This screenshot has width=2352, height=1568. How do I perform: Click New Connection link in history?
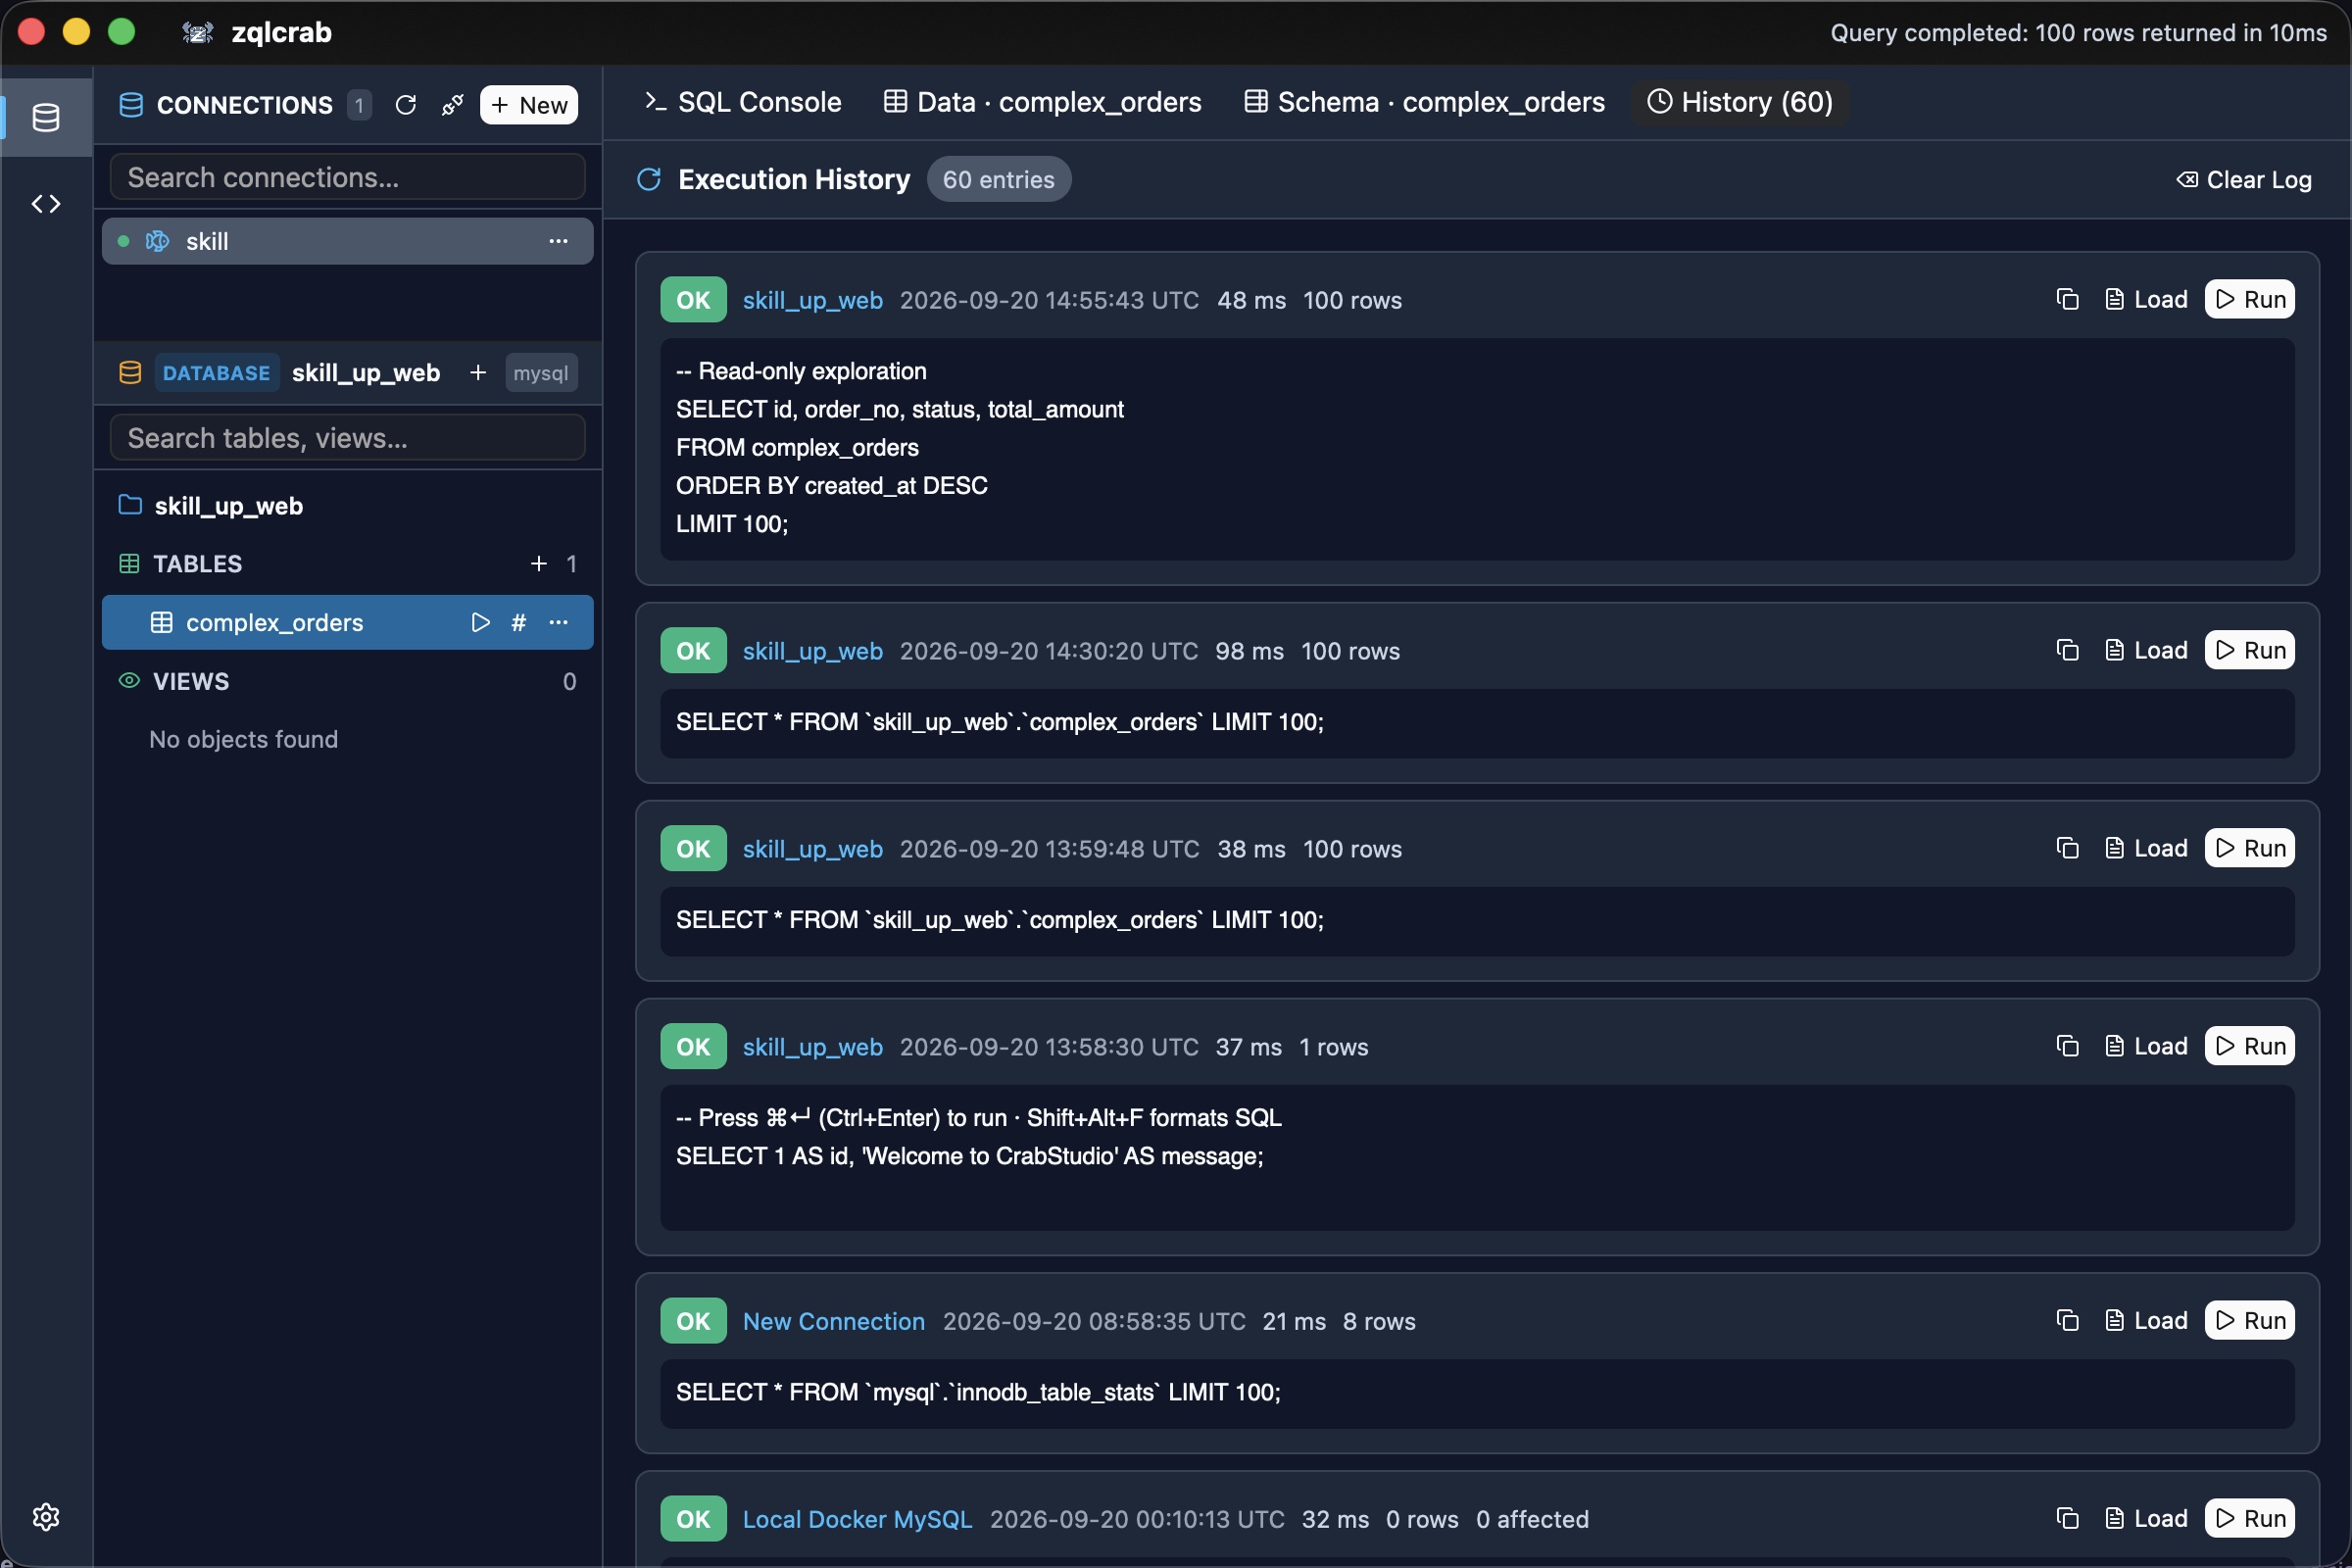tap(833, 1321)
